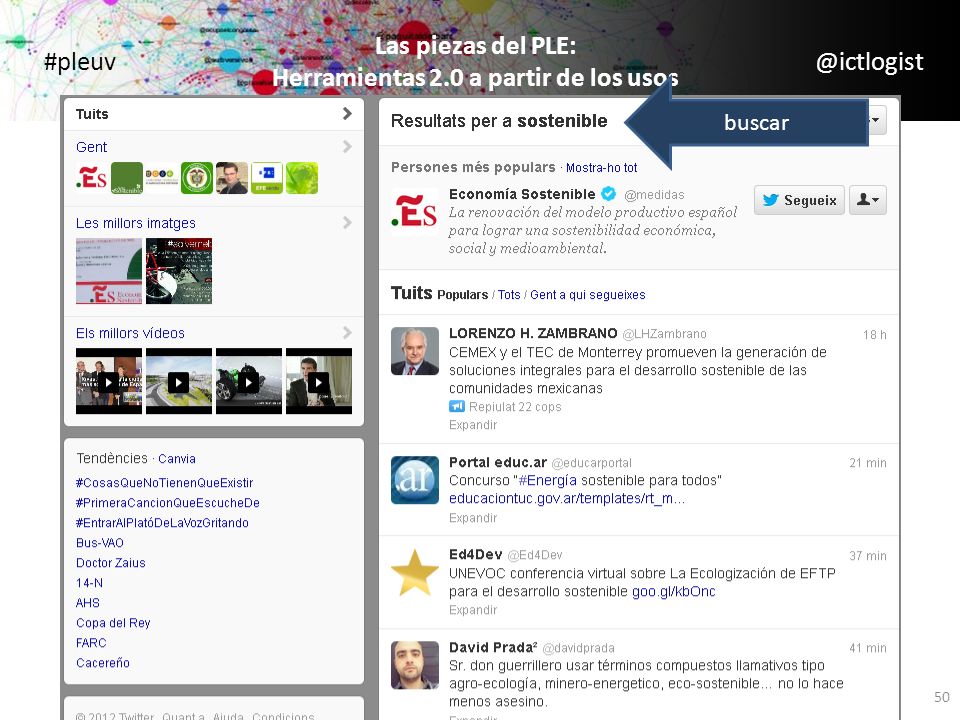Expand Els millors vídeos chevron

click(347, 332)
